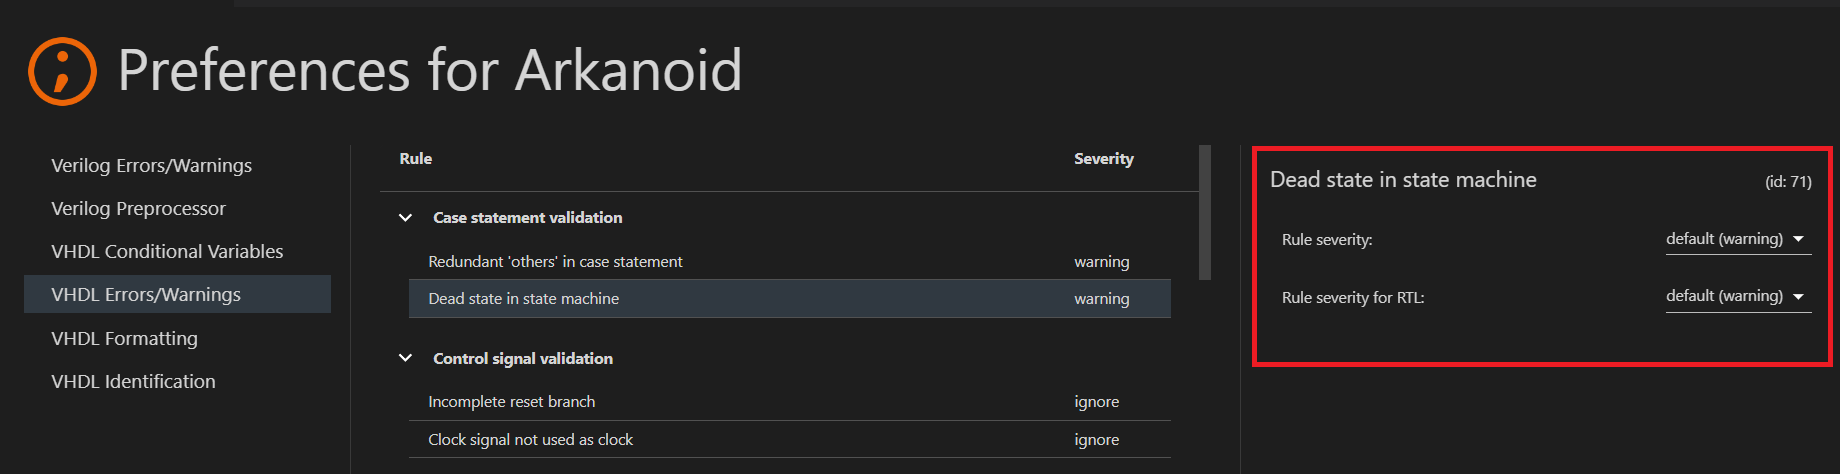Collapse Control signal validation group
Screen dimensions: 1840x474
tap(405, 359)
